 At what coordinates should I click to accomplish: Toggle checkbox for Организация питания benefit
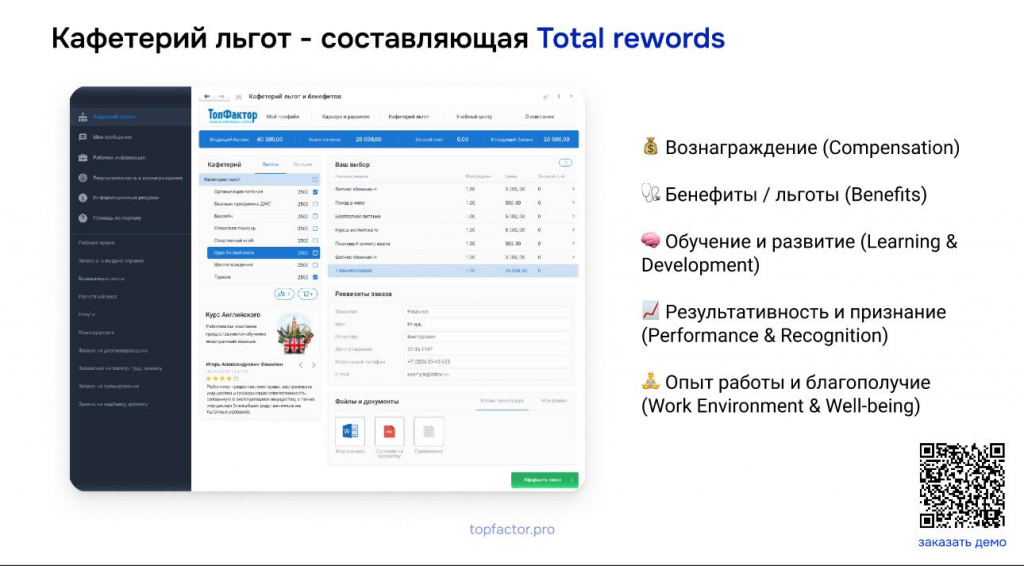click(315, 192)
